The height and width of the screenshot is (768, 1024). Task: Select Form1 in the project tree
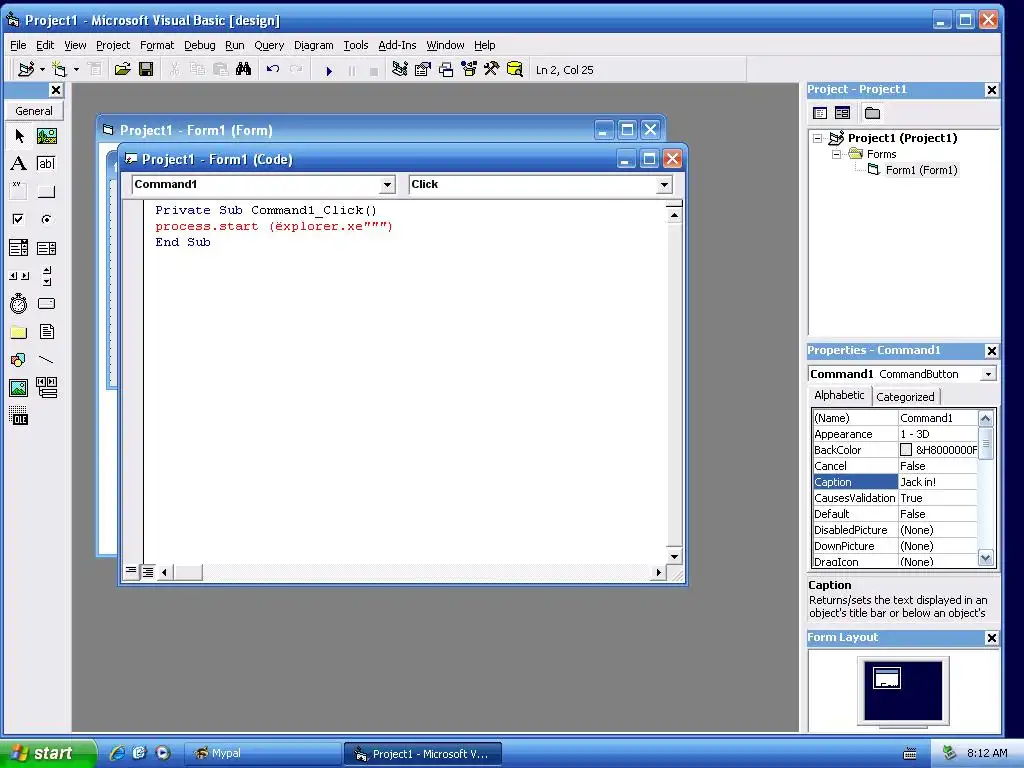tap(921, 170)
